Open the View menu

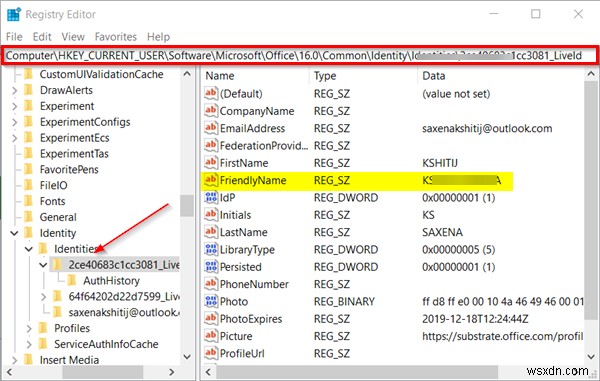tap(73, 37)
